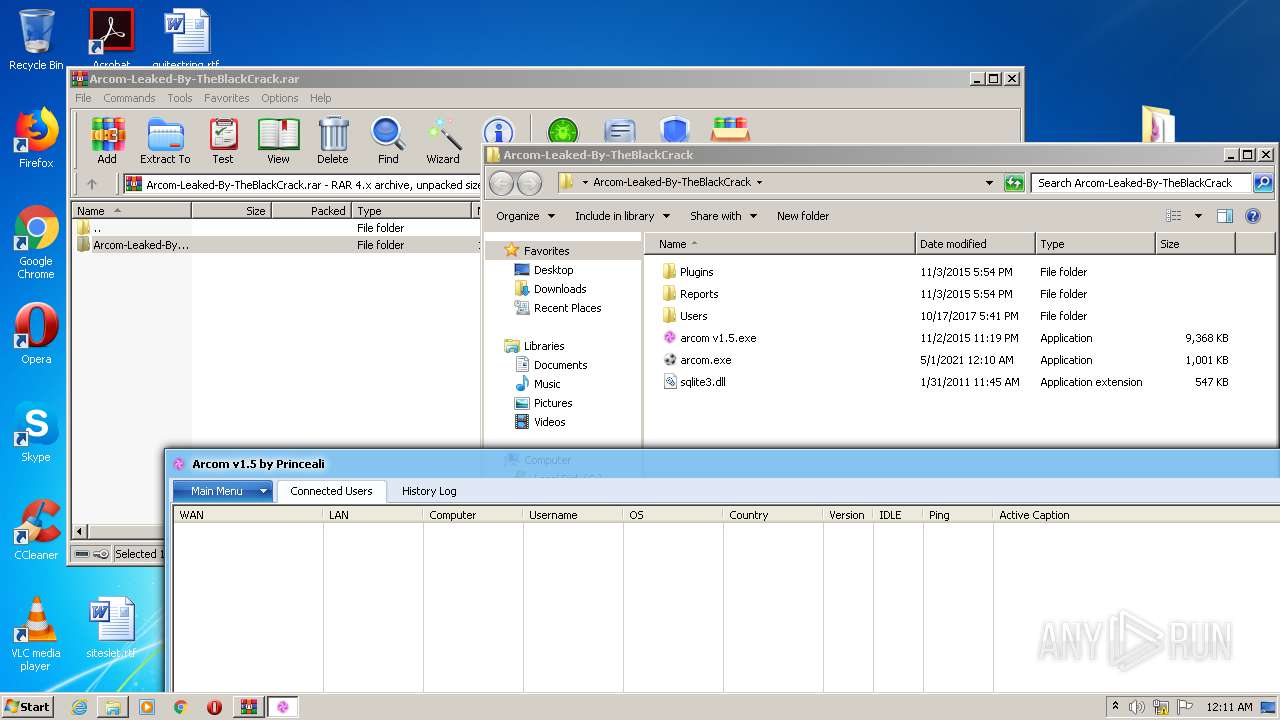Select siteslet.rtf desktop file

click(110, 628)
